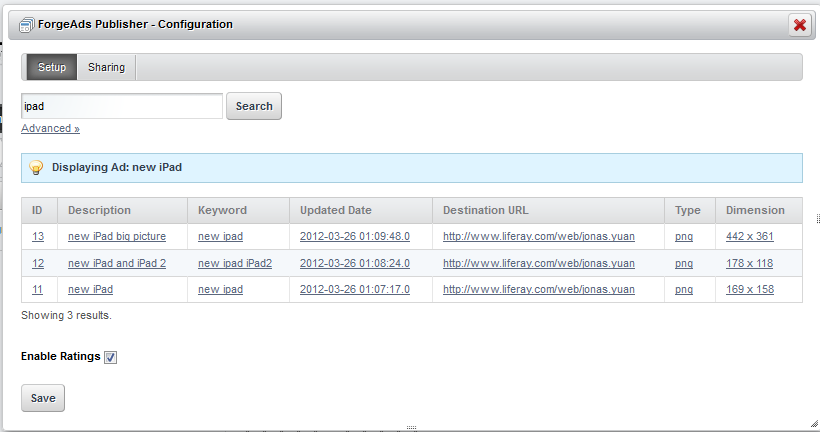Open ad ID 11 link
Viewport: 820px width, 432px height.
tap(37, 290)
